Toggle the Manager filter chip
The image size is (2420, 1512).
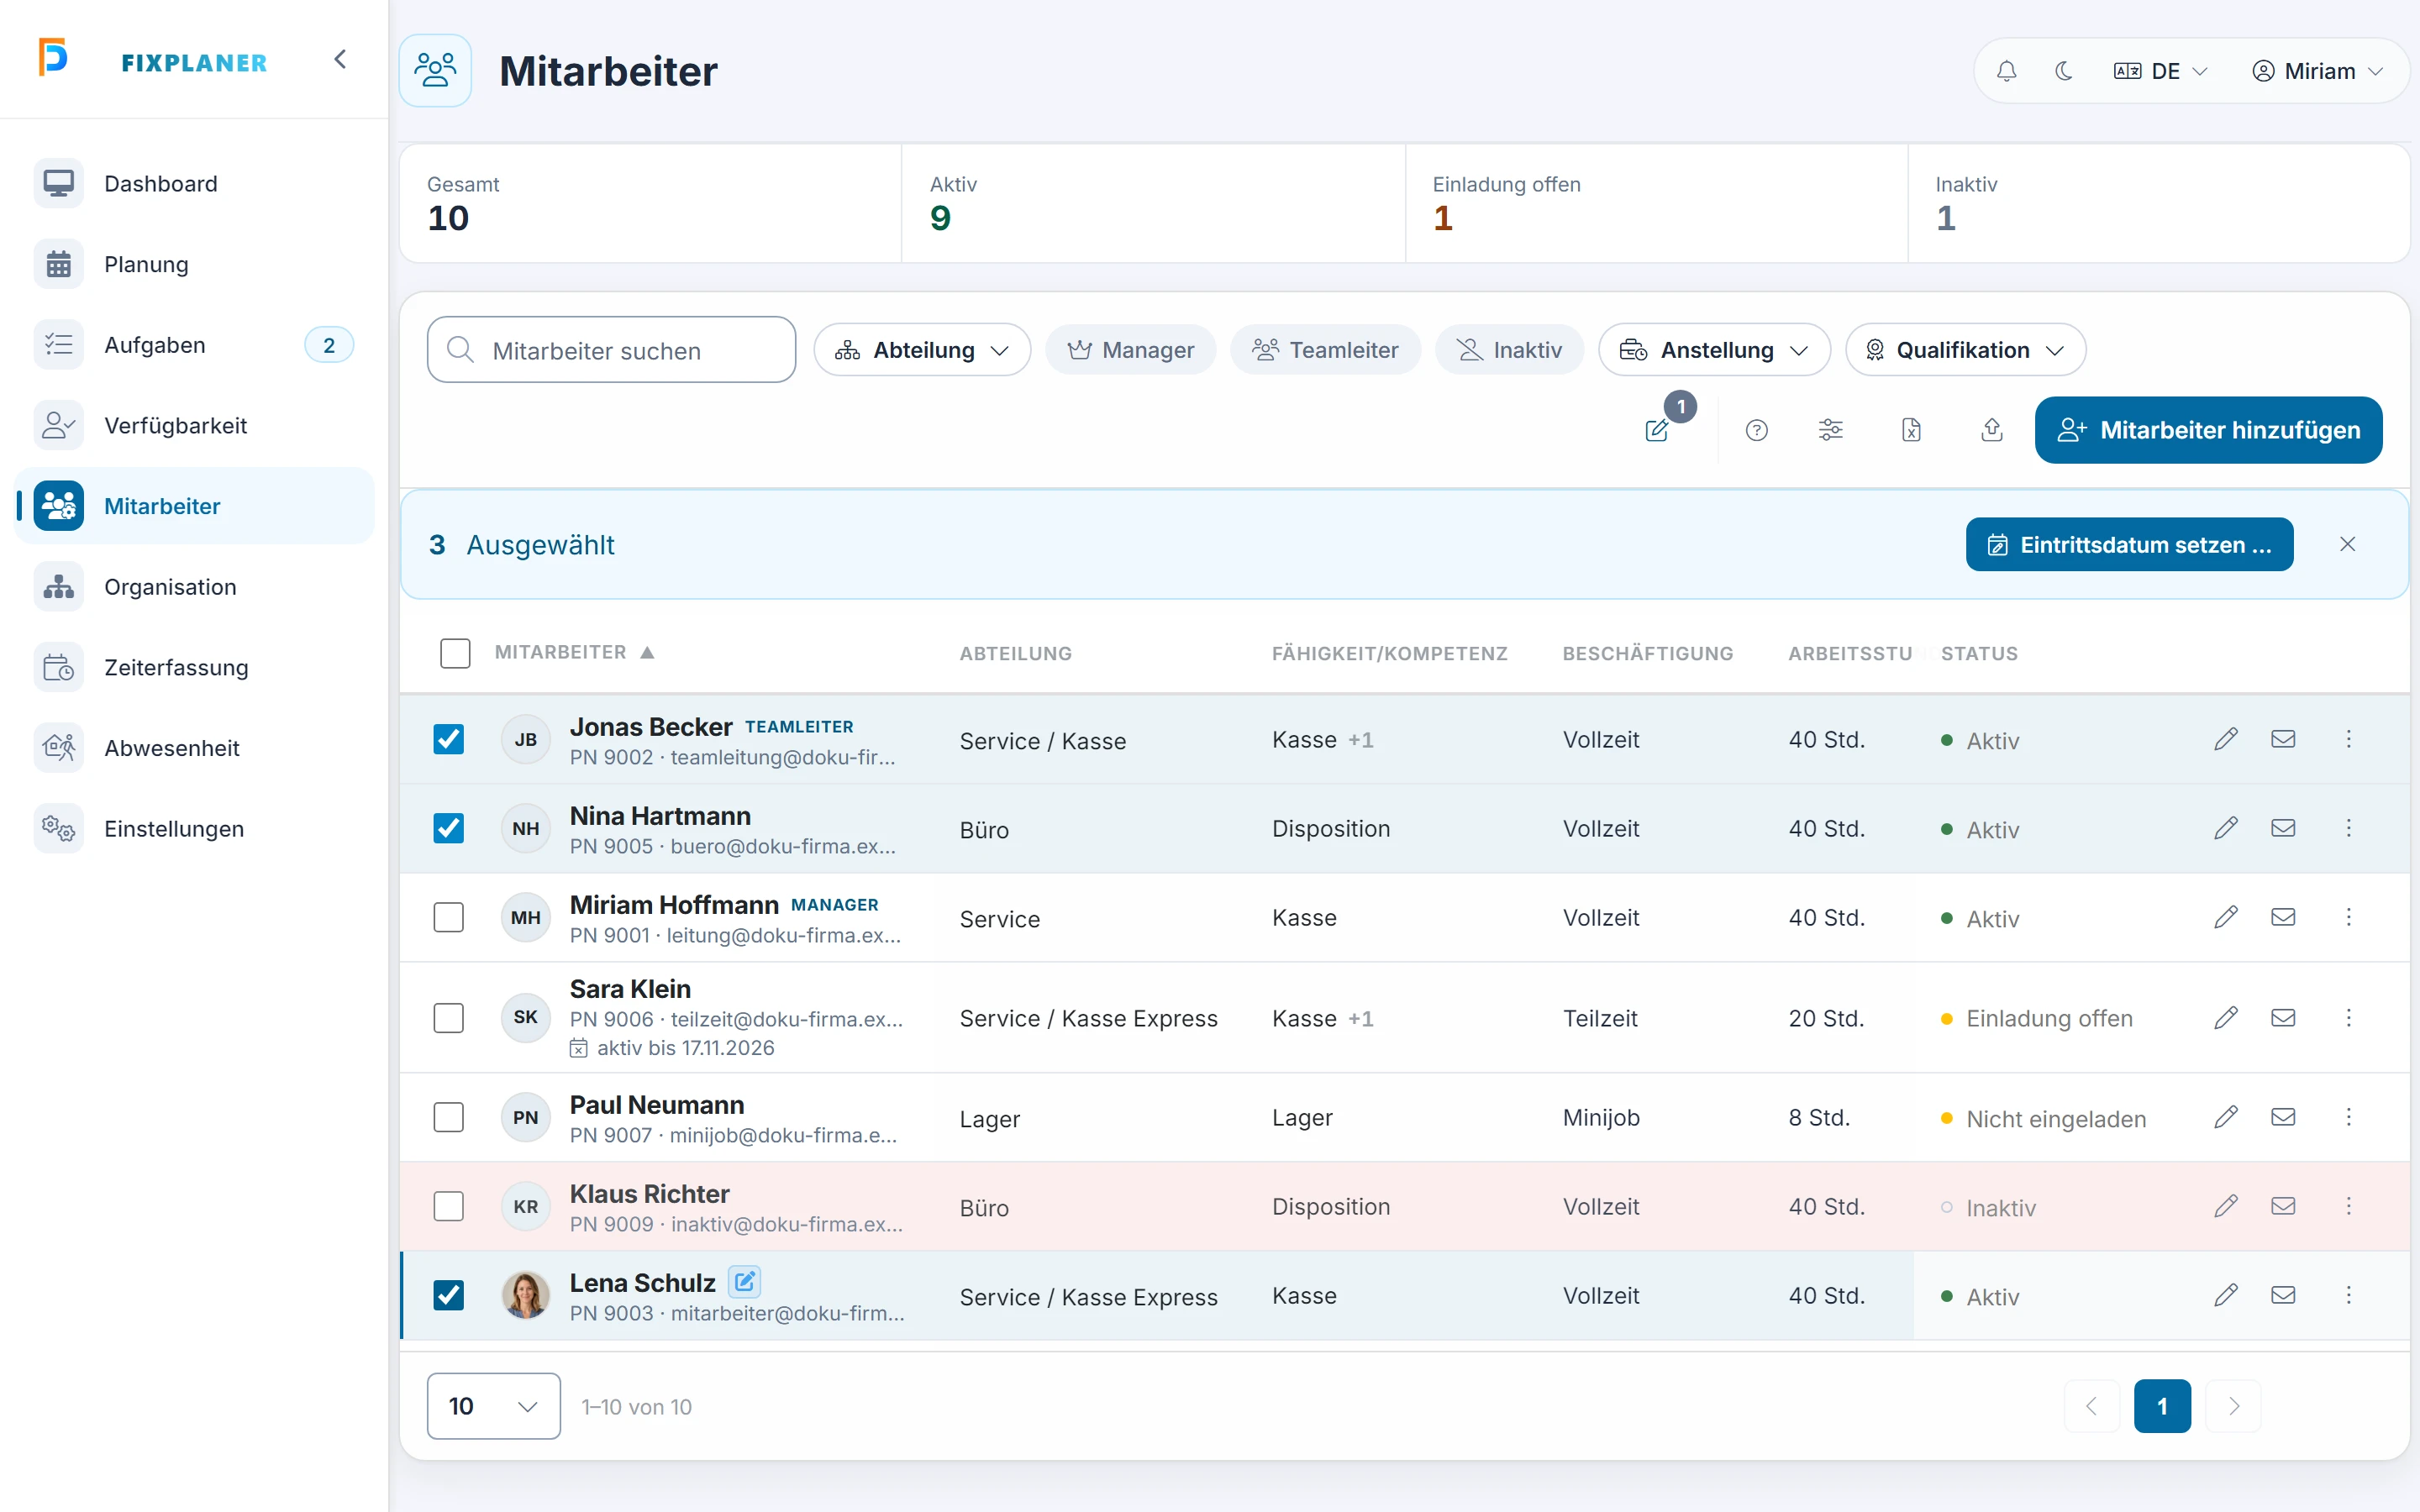pos(1130,350)
